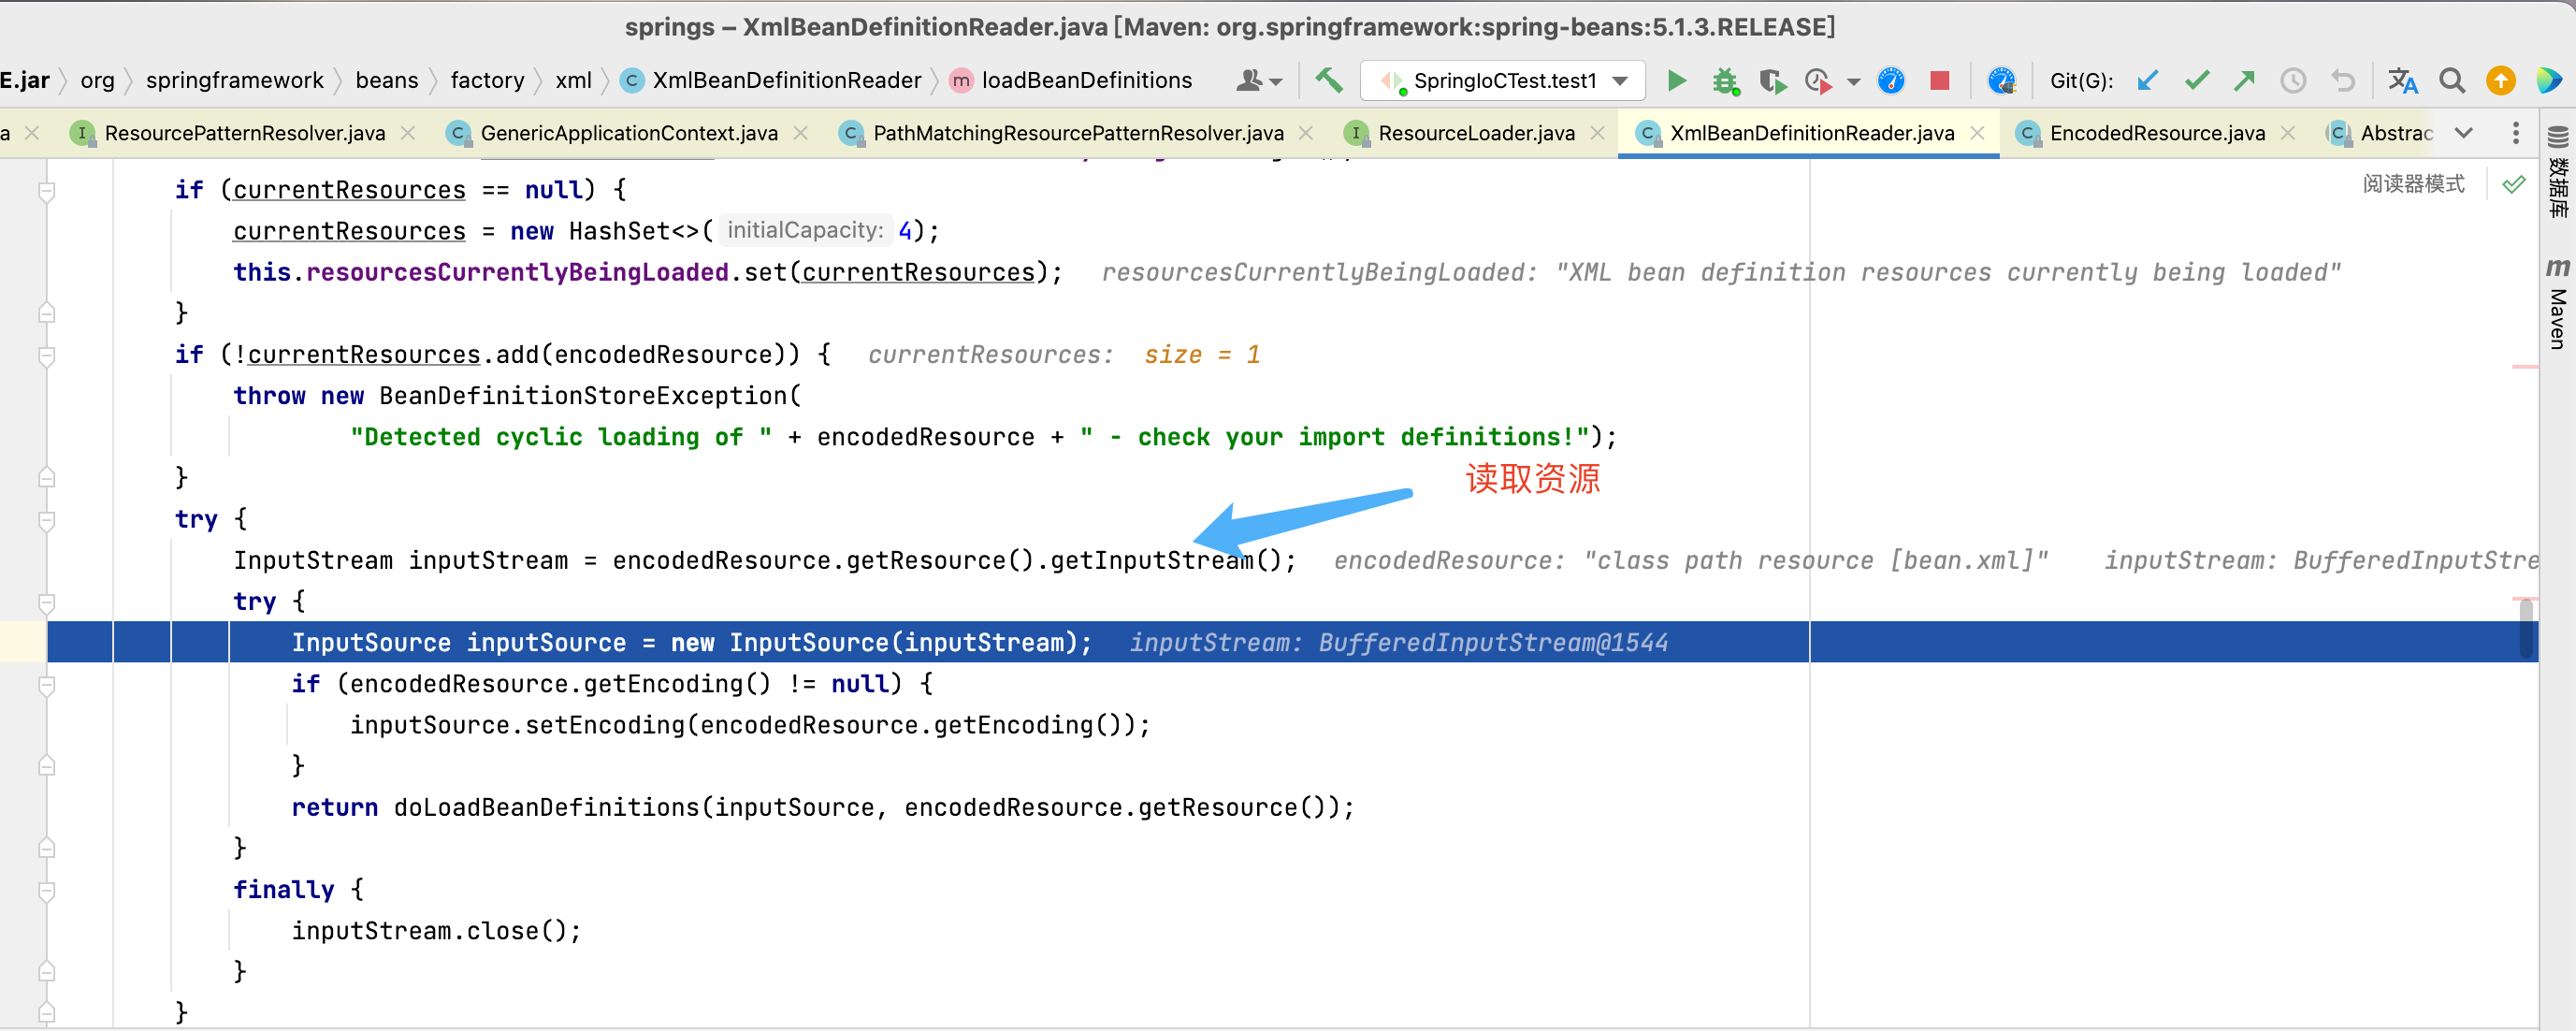2576x1031 pixels.
Task: Show Git history via the clock icon
Action: click(2293, 80)
